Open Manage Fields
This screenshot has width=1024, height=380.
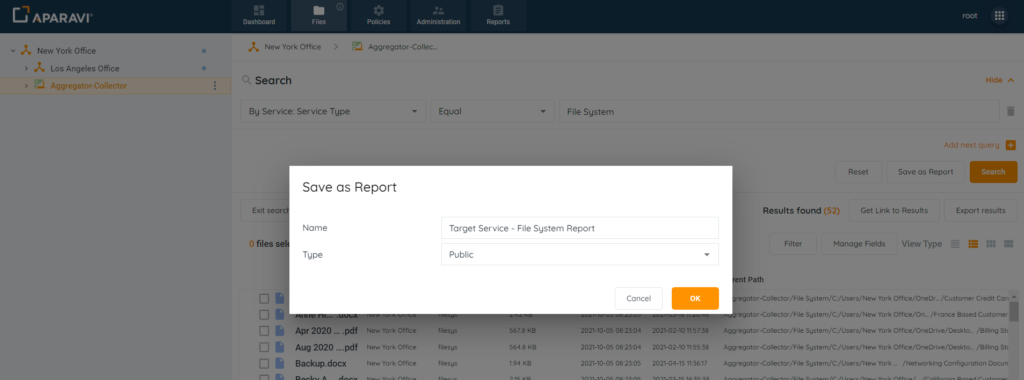point(859,244)
